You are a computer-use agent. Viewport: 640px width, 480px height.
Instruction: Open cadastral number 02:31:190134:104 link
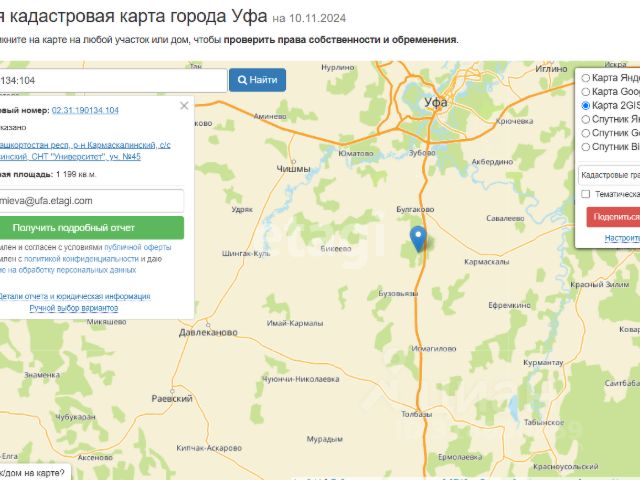pos(85,110)
